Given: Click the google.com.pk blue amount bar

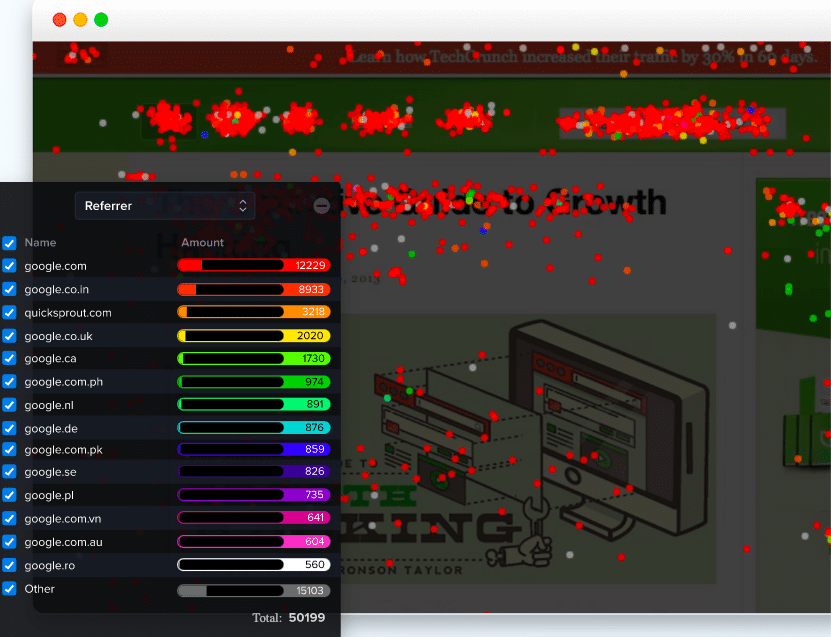Looking at the screenshot, I should coord(253,451).
